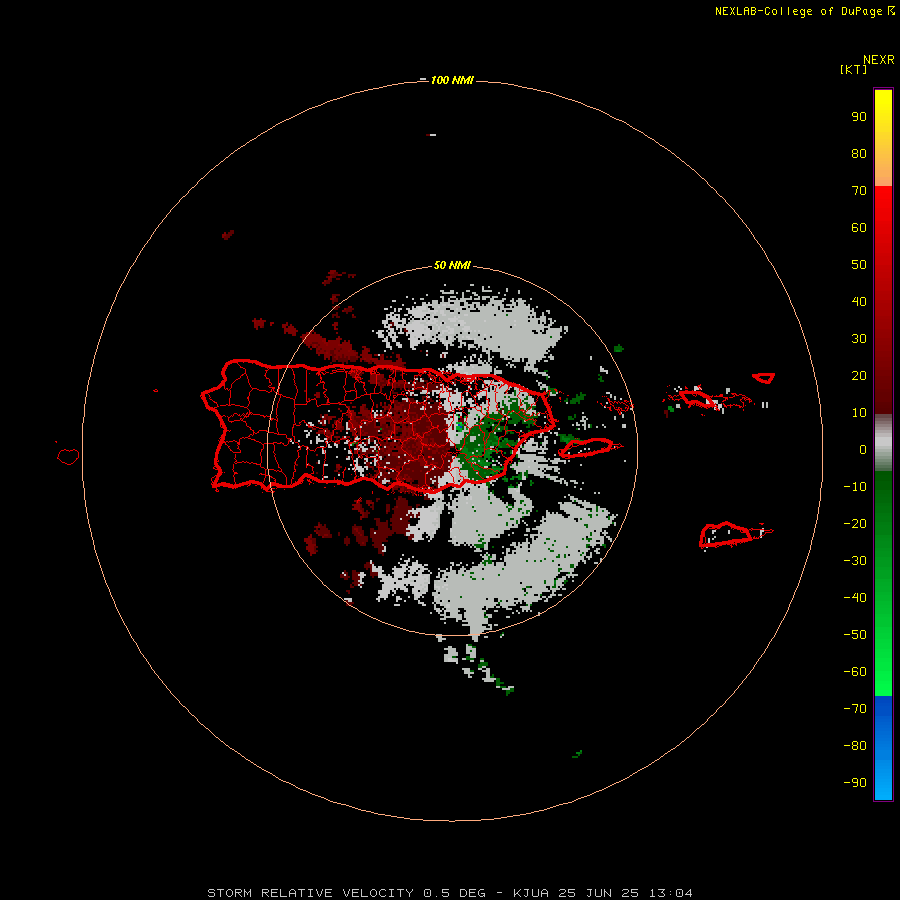900x900 pixels.
Task: Click the small Mona island outline at far west
Action: pos(68,456)
